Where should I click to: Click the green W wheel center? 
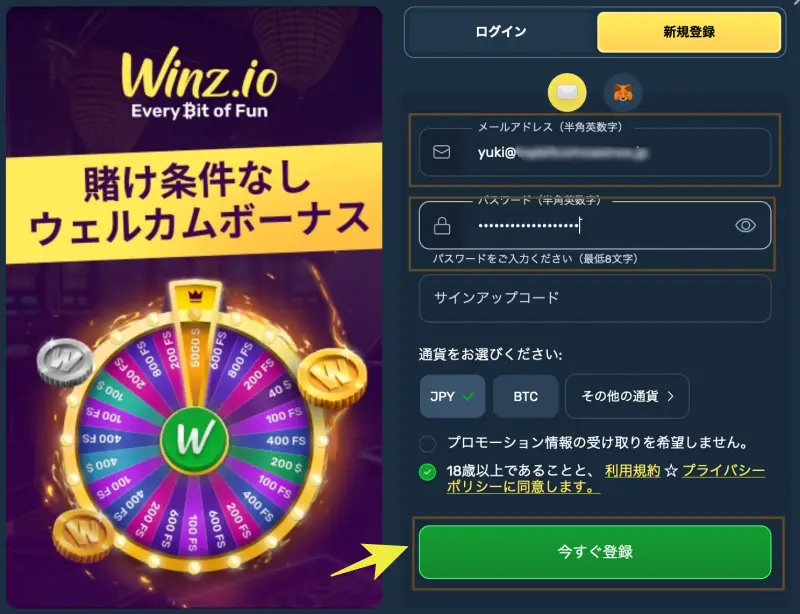click(195, 439)
